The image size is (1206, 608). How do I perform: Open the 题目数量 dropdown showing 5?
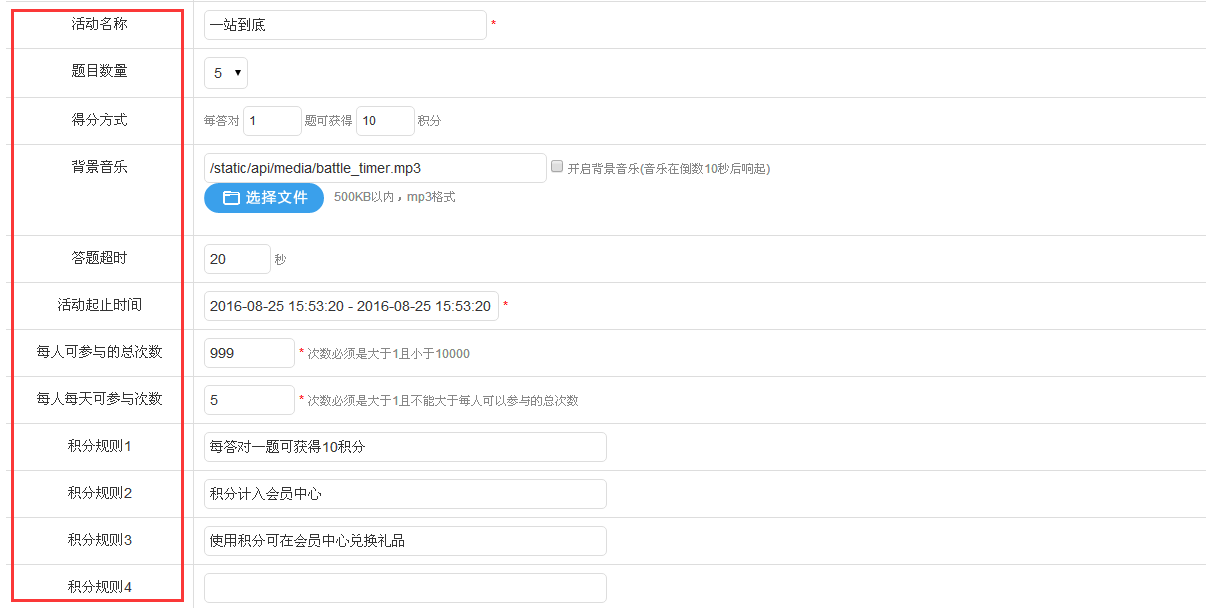coord(226,73)
